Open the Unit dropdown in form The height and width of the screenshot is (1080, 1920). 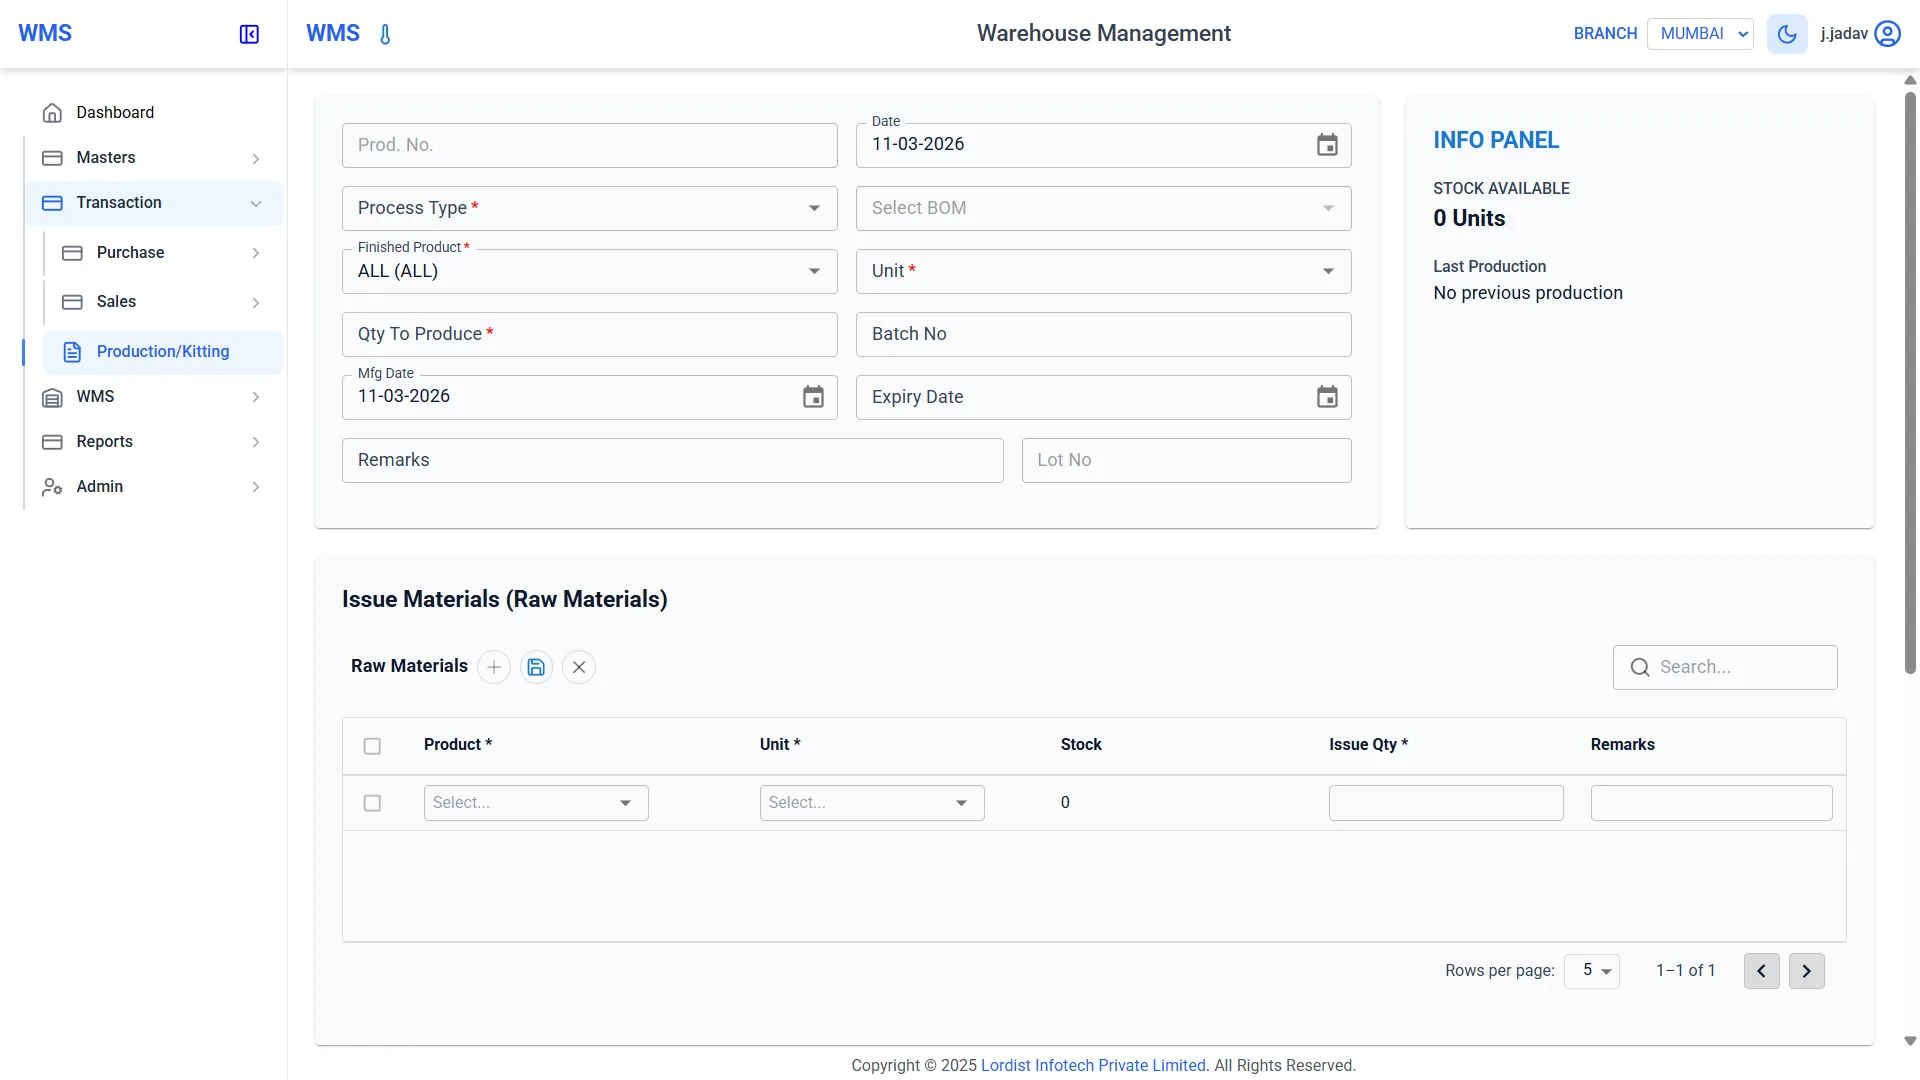pyautogui.click(x=1103, y=271)
